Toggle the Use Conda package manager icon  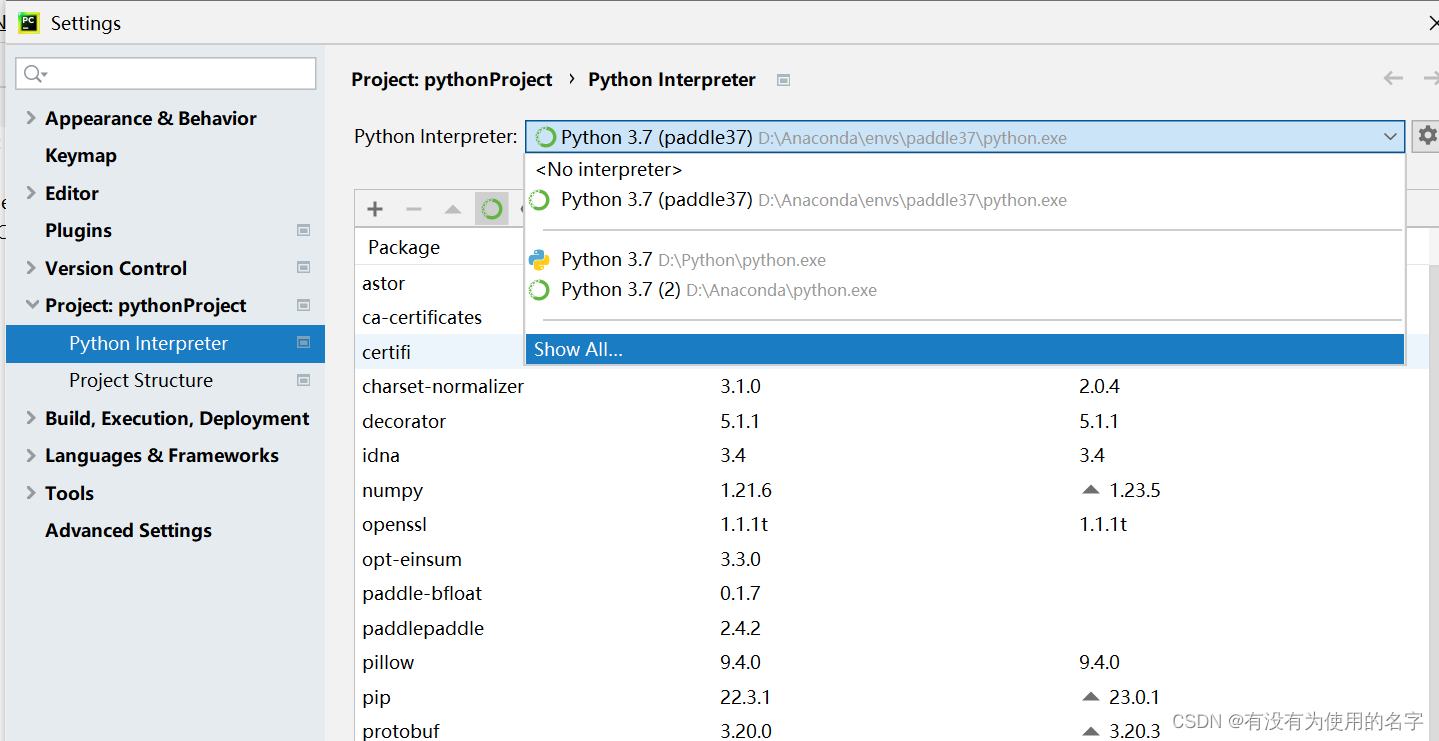point(492,209)
